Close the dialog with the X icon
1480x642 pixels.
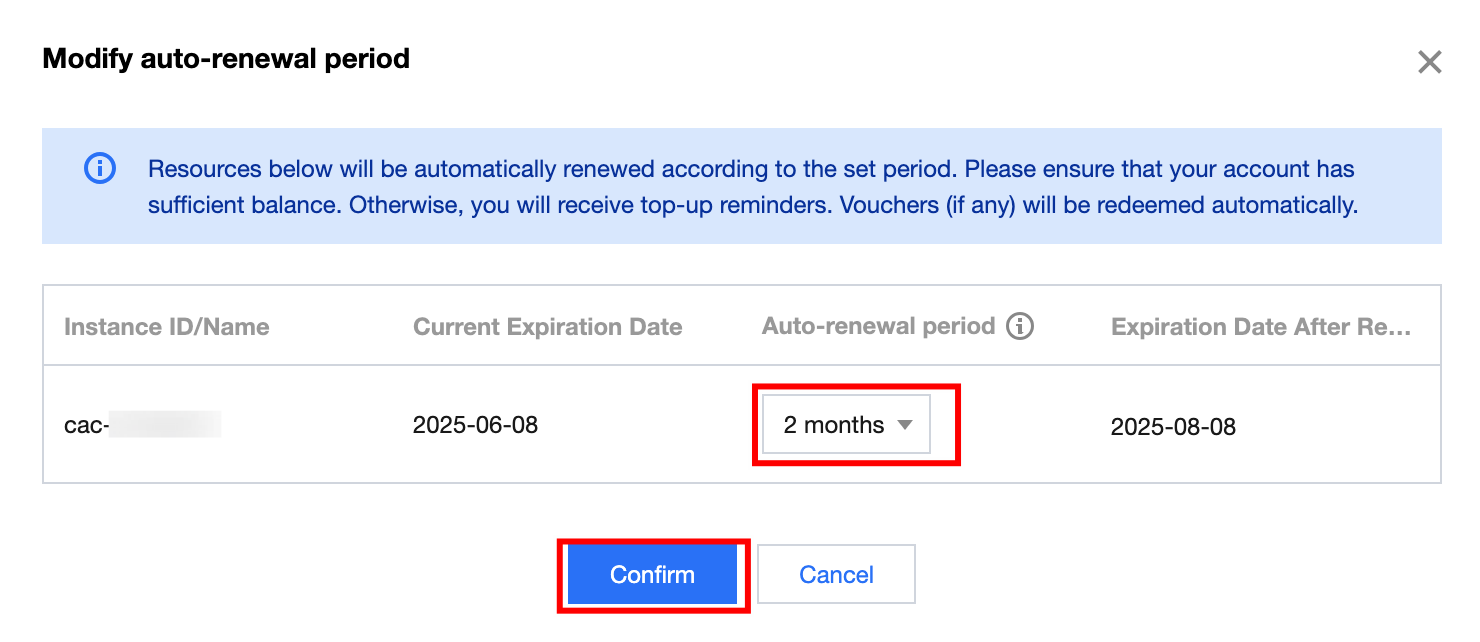pyautogui.click(x=1429, y=63)
